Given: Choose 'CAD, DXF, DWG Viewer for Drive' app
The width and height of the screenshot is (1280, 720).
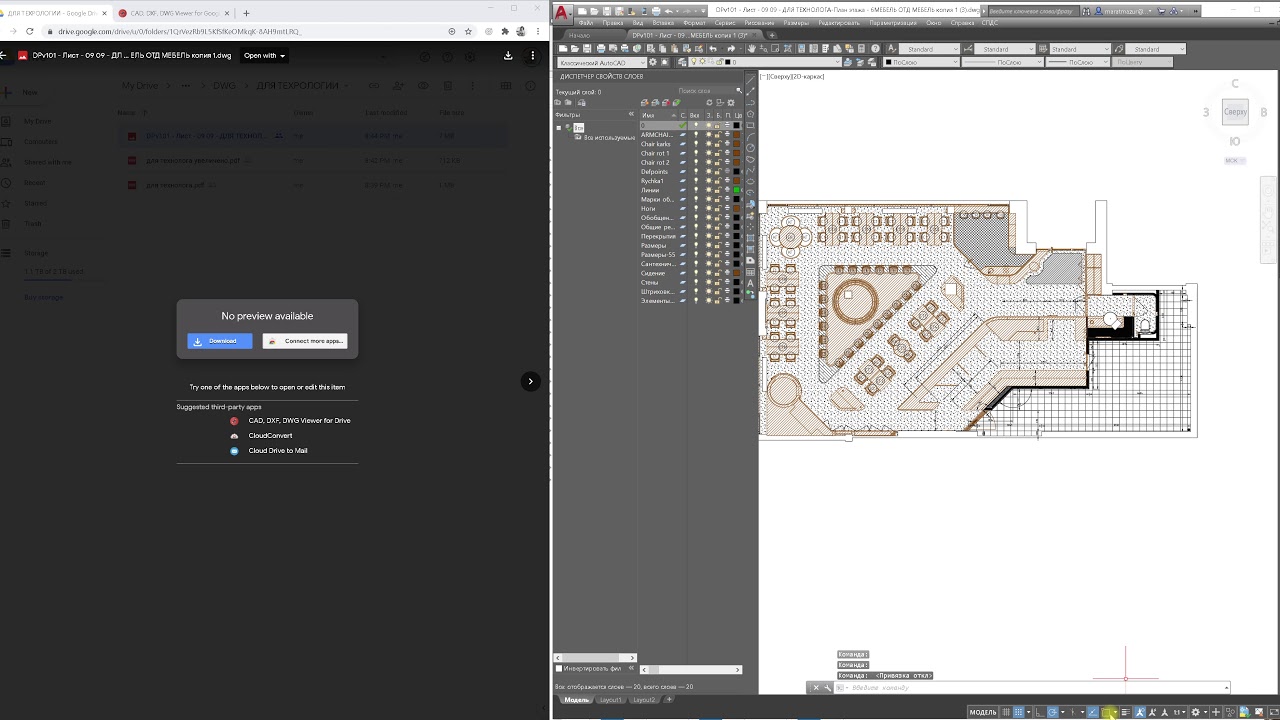Looking at the screenshot, I should click(x=291, y=421).
